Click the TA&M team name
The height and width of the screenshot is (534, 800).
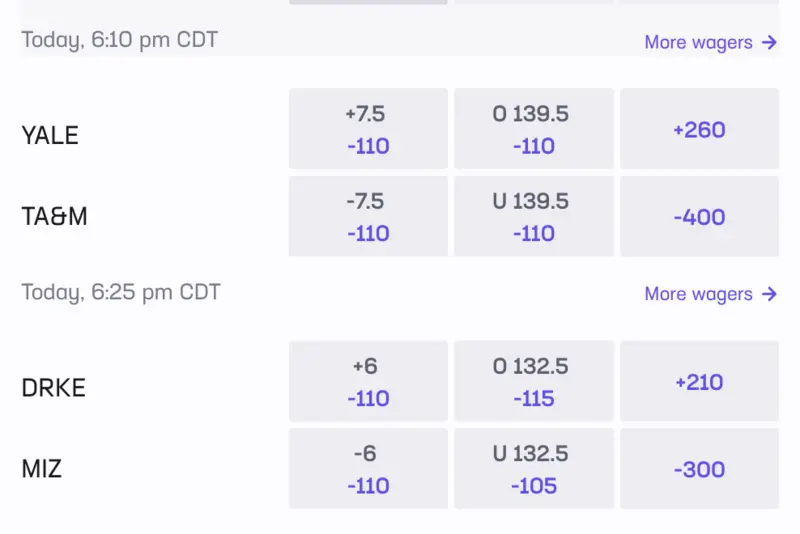click(x=54, y=216)
